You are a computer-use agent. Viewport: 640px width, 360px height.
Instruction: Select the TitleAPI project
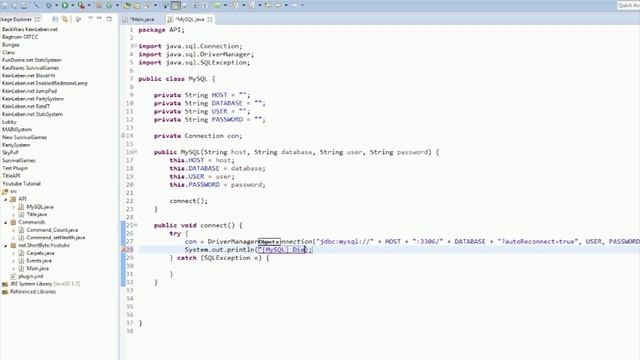(11, 176)
